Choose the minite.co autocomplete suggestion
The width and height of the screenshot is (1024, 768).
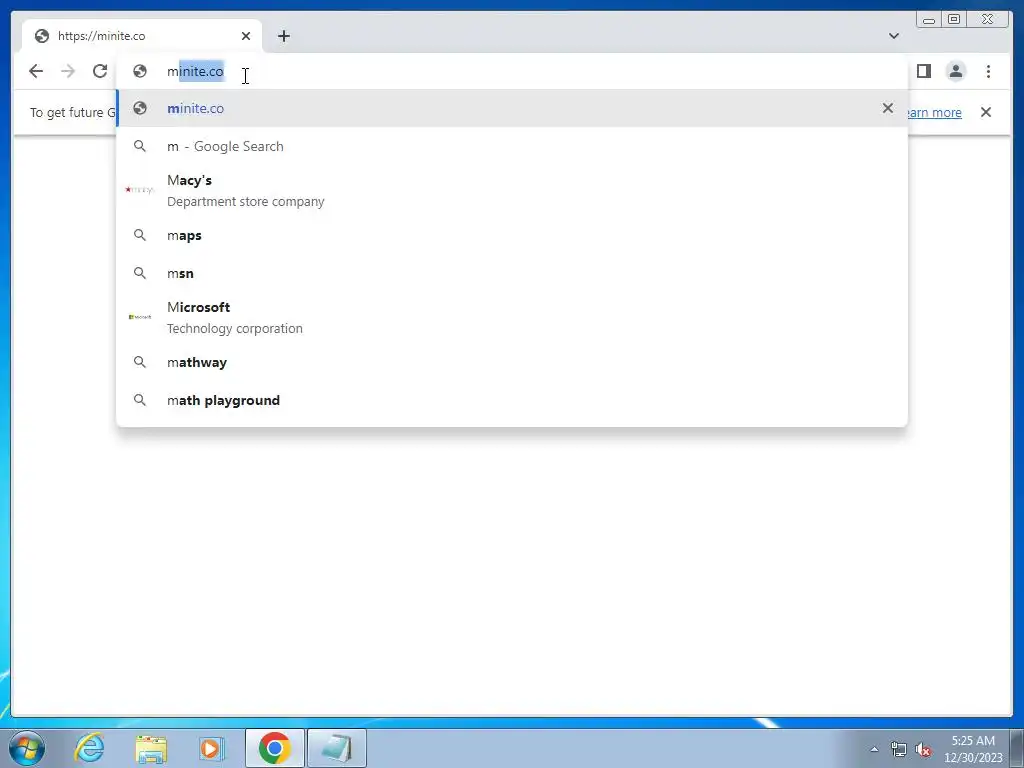pos(512,108)
